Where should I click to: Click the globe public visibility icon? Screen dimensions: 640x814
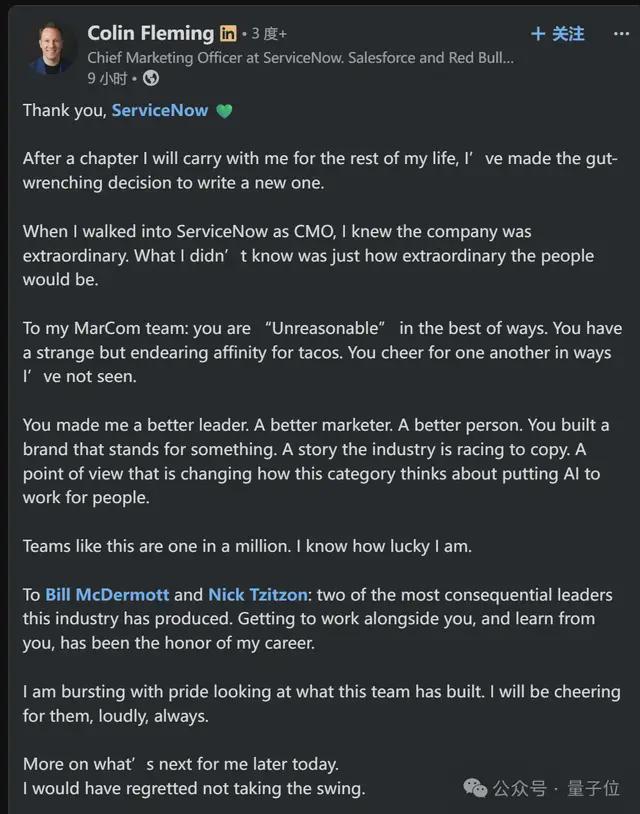coord(151,78)
